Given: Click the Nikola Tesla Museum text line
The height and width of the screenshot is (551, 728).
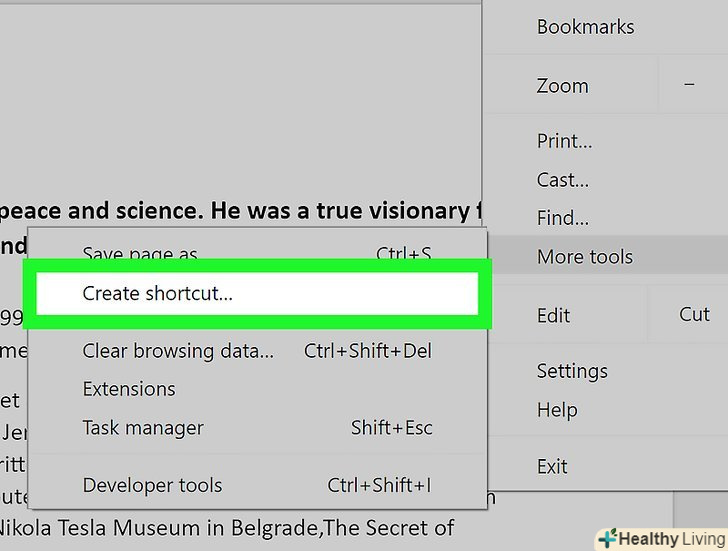Looking at the screenshot, I should click(227, 527).
